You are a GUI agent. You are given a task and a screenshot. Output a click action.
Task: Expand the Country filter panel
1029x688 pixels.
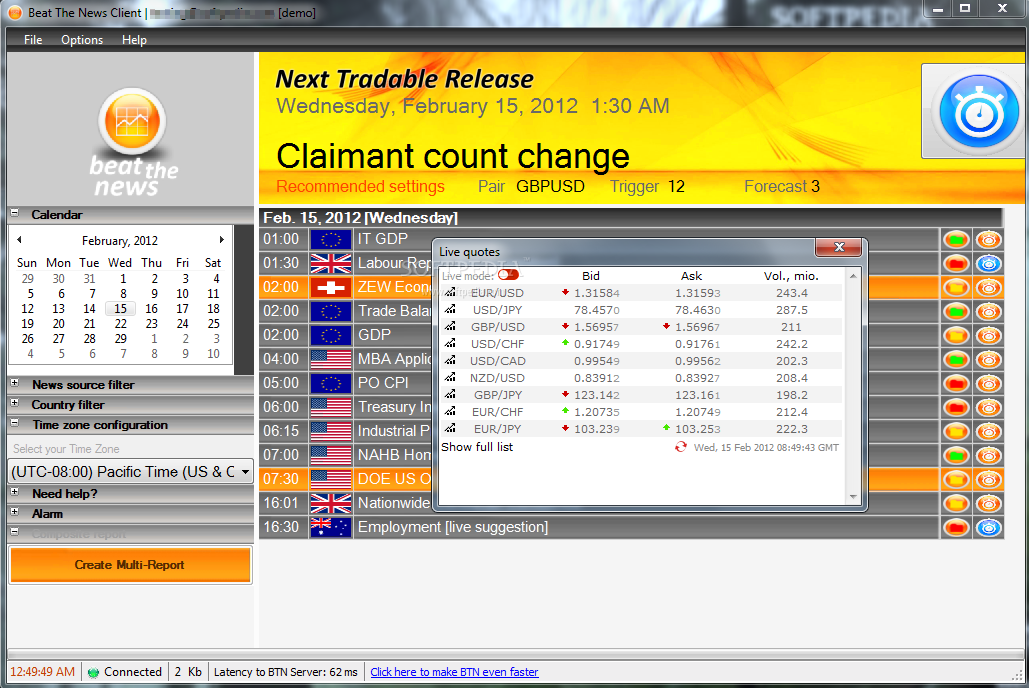pos(14,403)
